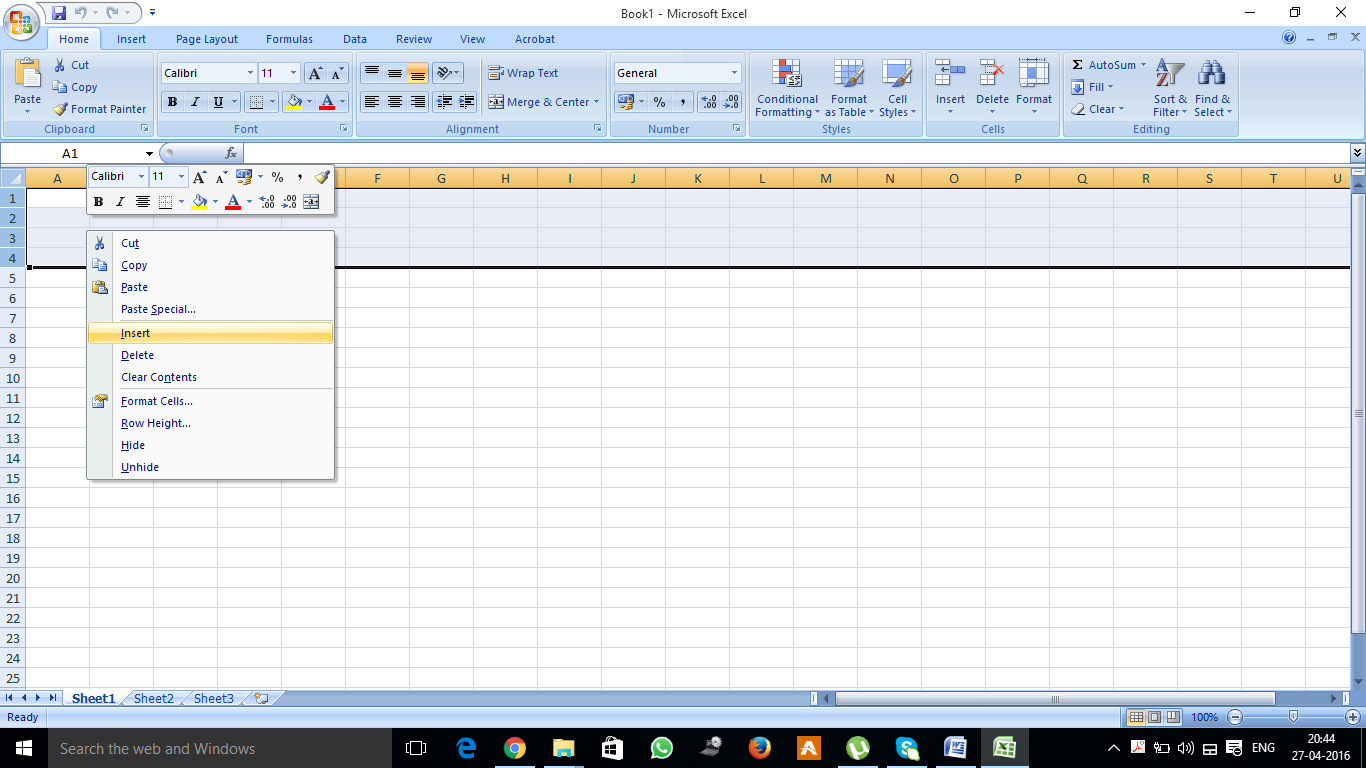Click the Insert Worksheet tab icon
1366x768 pixels.
261,698
